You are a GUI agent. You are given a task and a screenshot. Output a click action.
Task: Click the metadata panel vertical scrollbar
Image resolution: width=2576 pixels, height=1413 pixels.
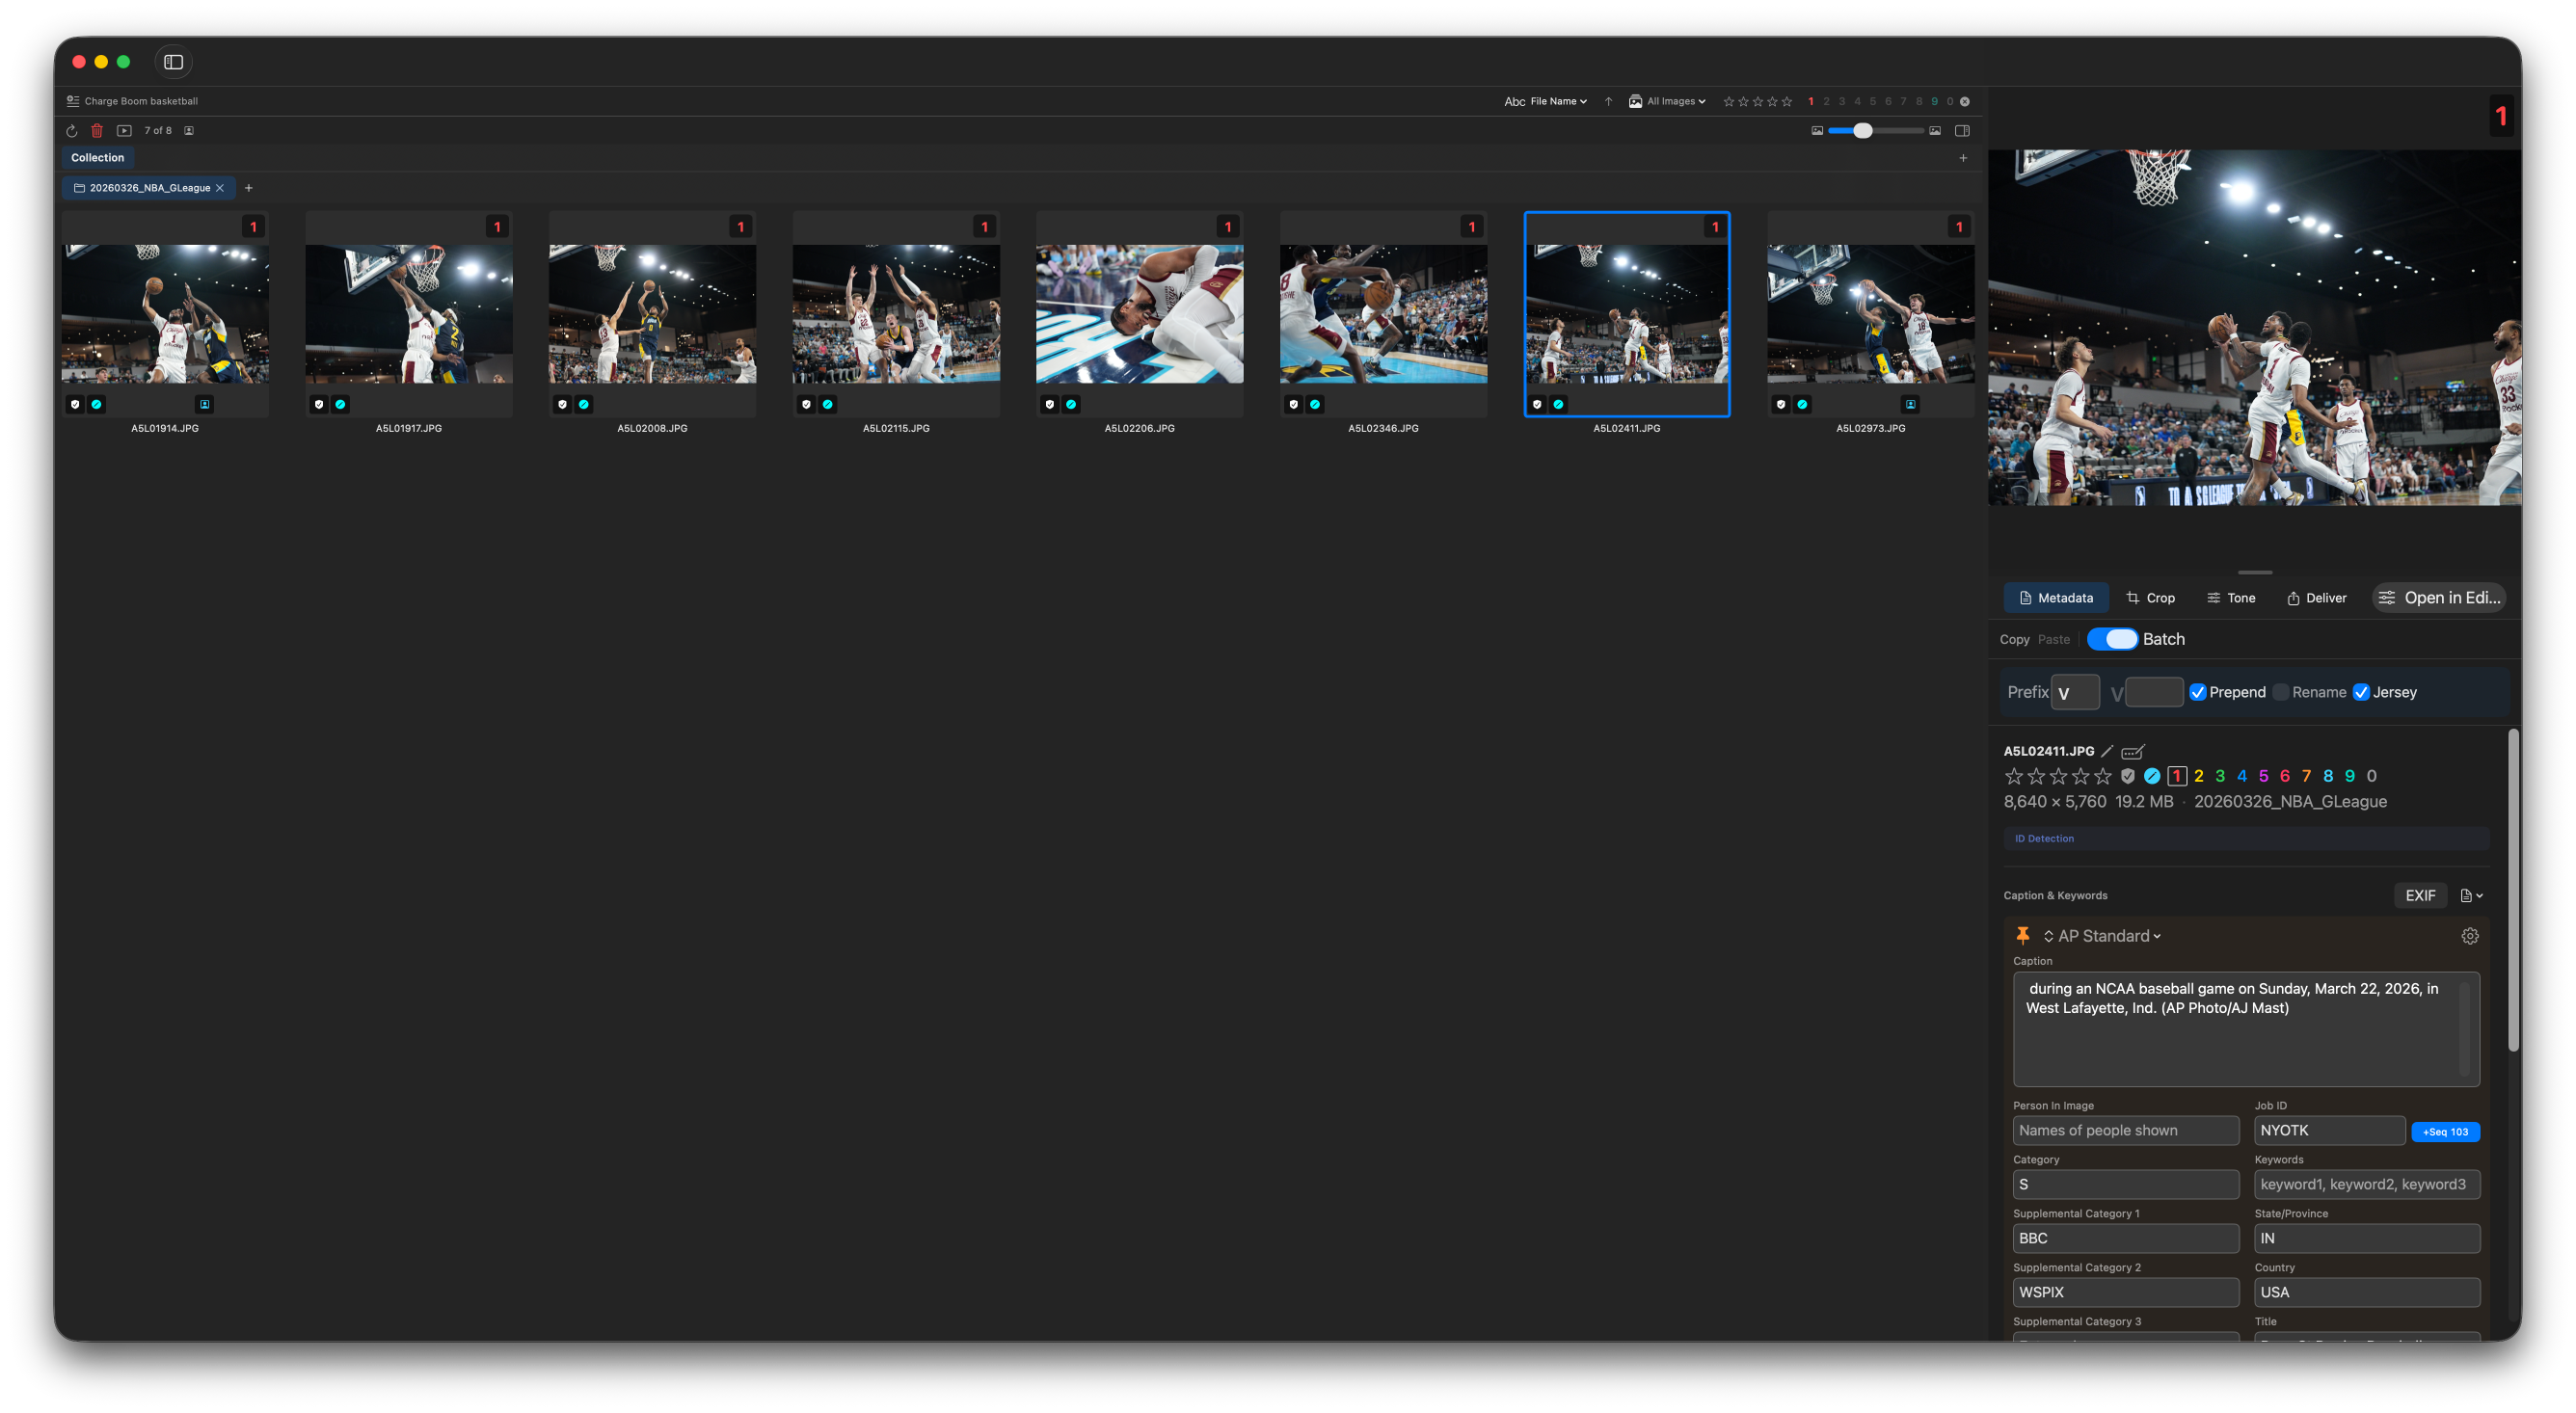[2513, 890]
